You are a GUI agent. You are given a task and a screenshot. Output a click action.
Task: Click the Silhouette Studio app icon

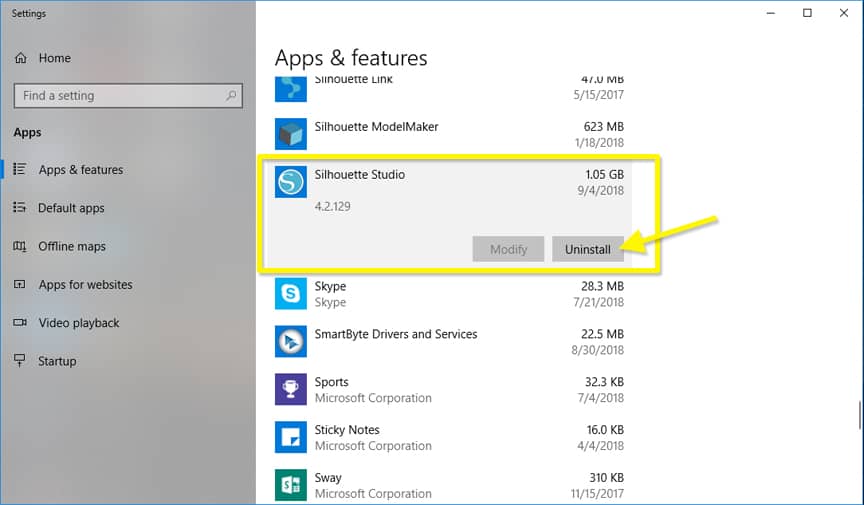291,181
